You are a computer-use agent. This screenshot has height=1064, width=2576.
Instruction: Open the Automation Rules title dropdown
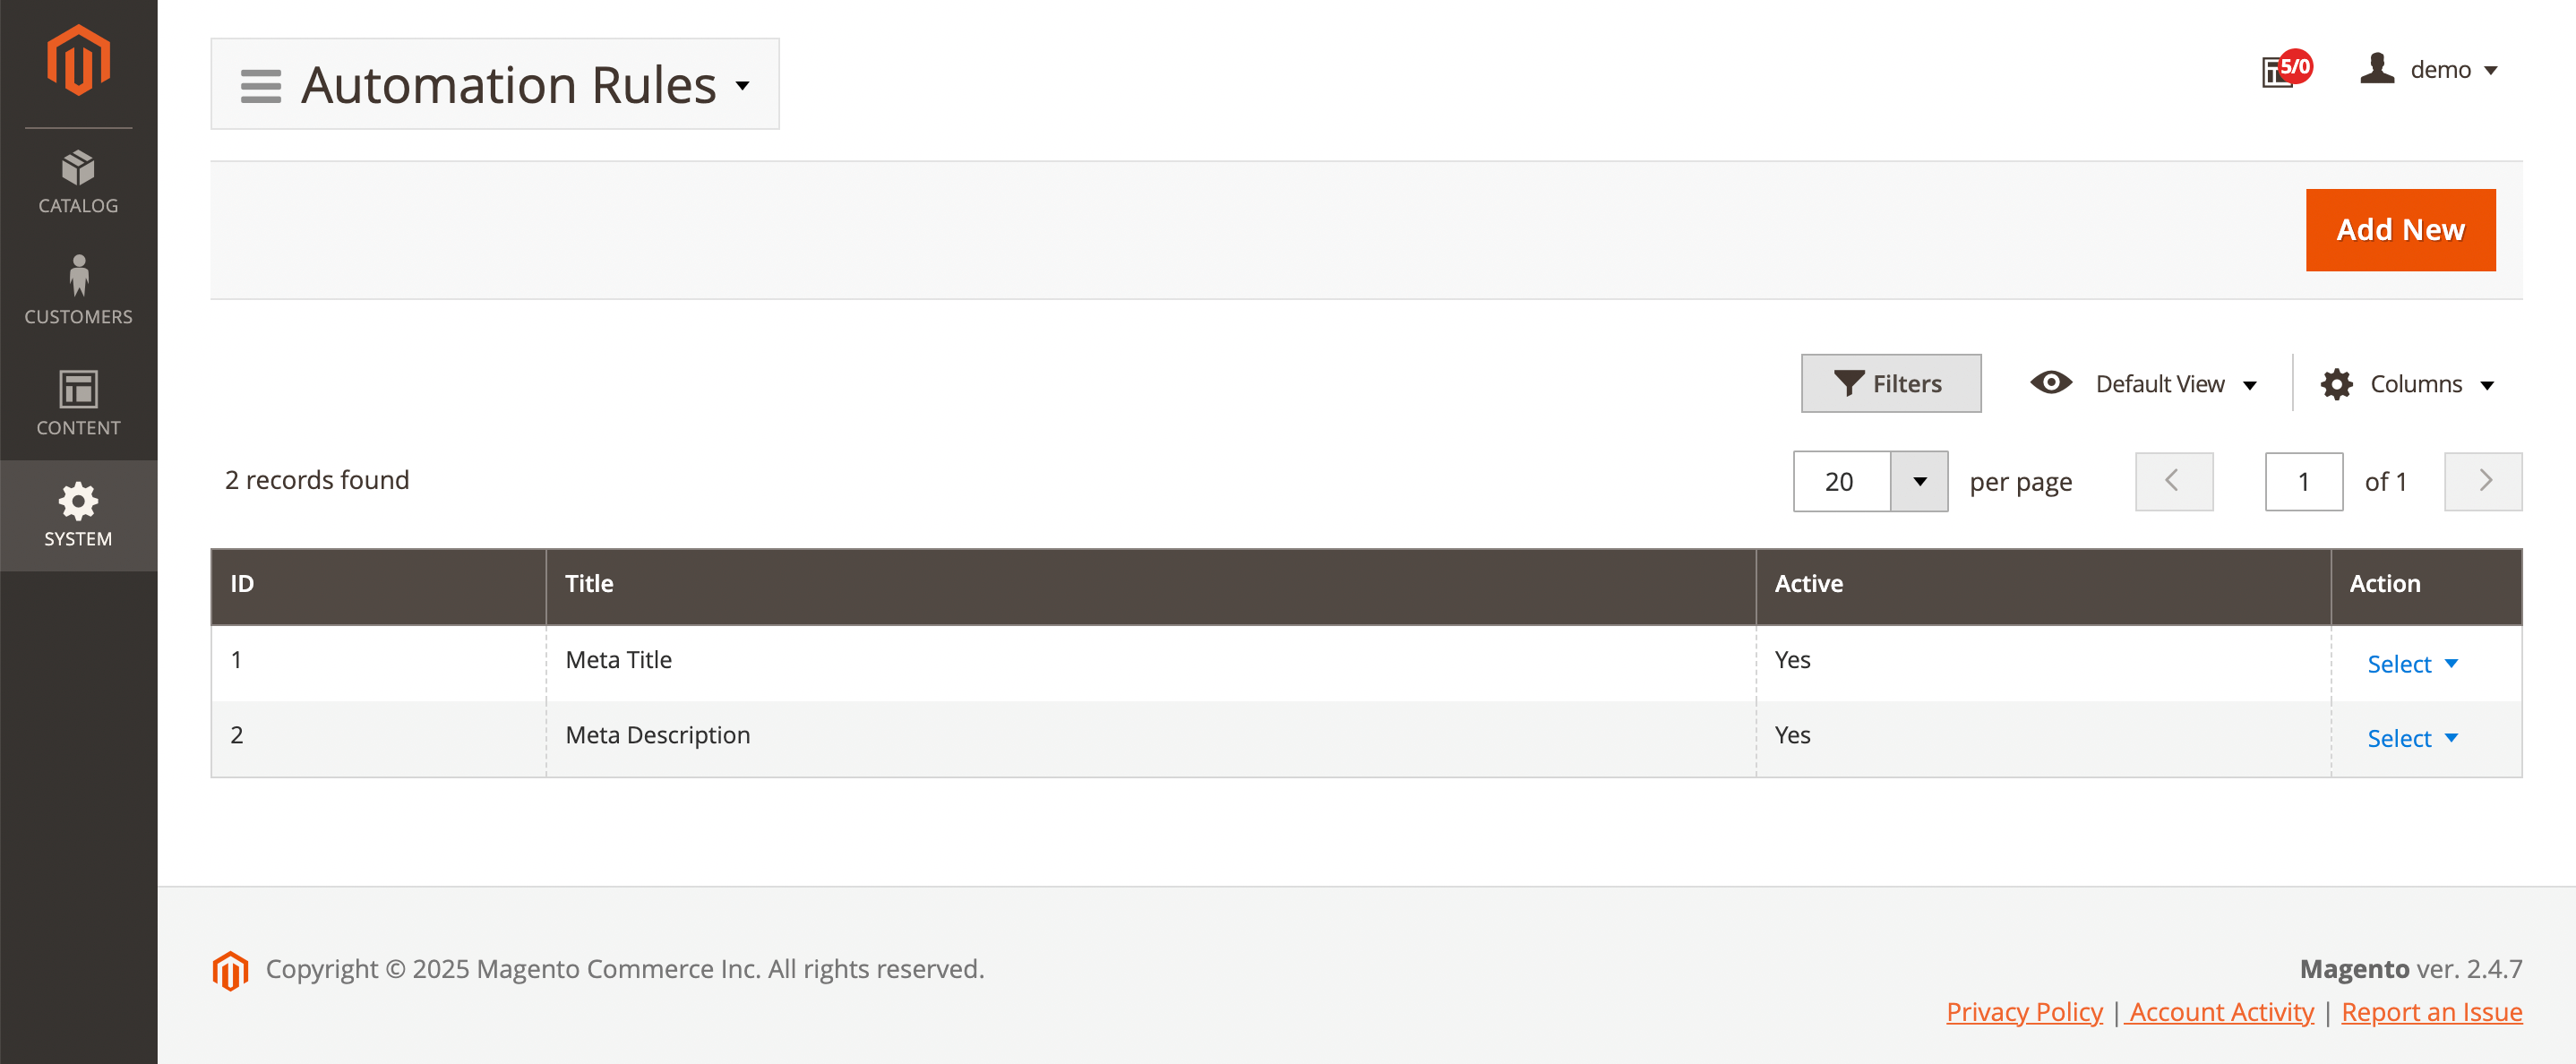(x=742, y=86)
